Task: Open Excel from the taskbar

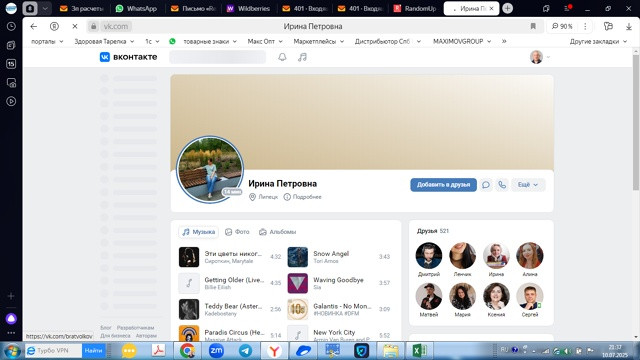Action: [419, 351]
